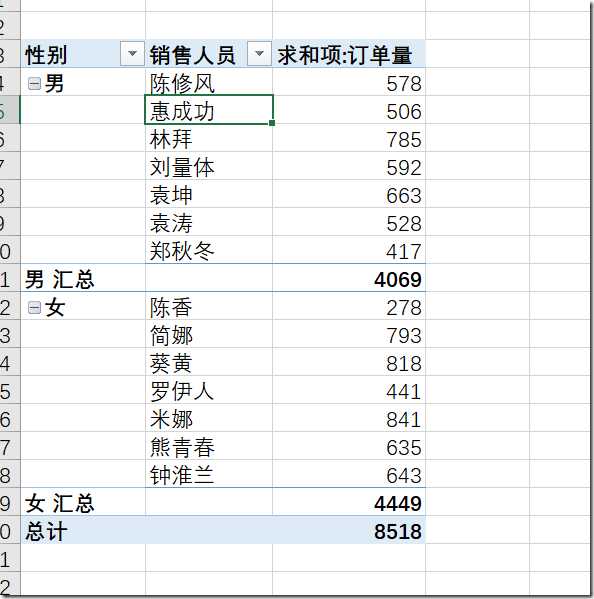Click the 销售人员 header cell text

192,55
